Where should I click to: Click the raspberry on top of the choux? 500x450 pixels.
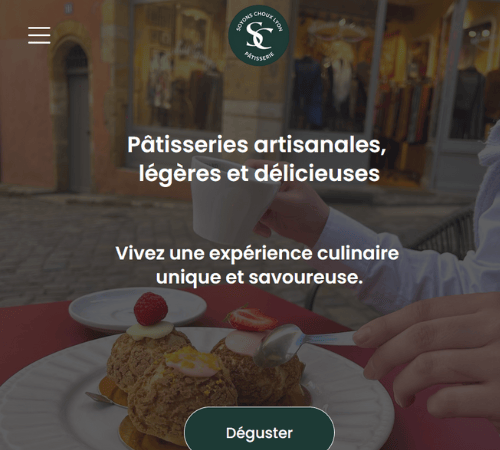click(151, 309)
